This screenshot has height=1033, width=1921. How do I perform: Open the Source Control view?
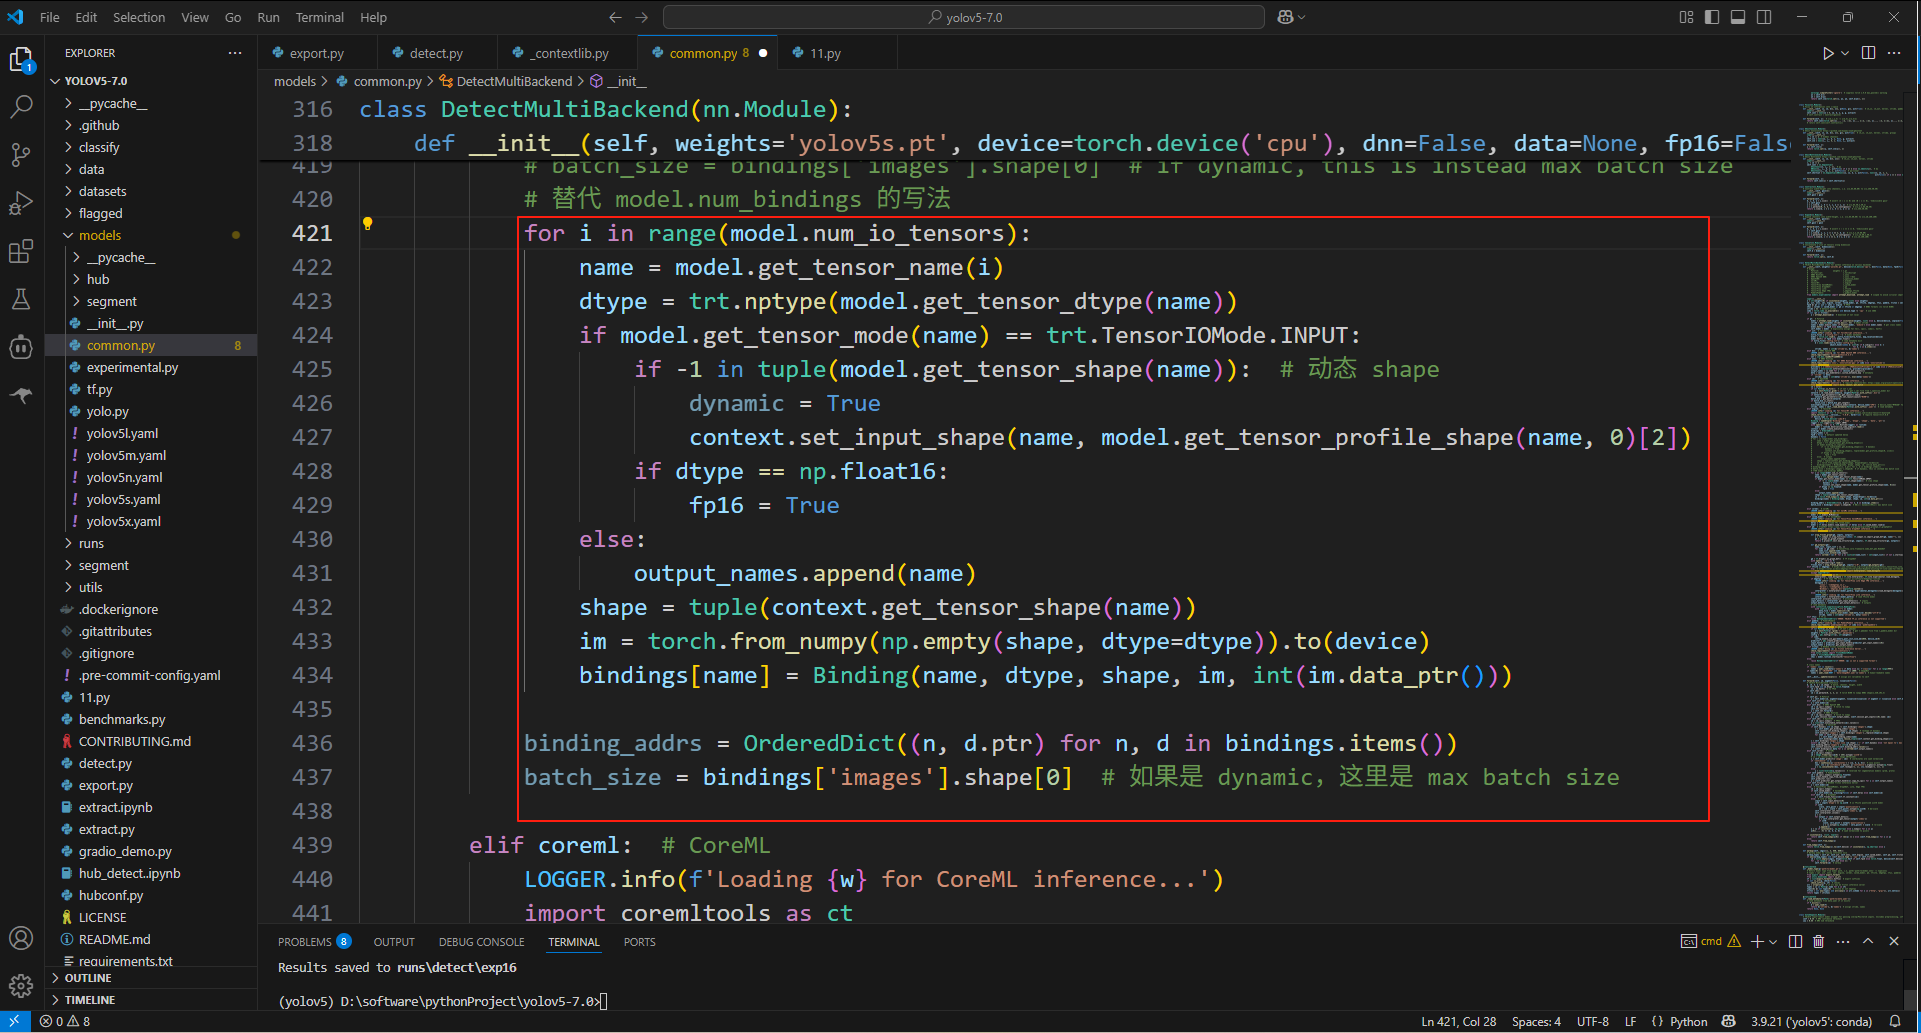coord(22,153)
